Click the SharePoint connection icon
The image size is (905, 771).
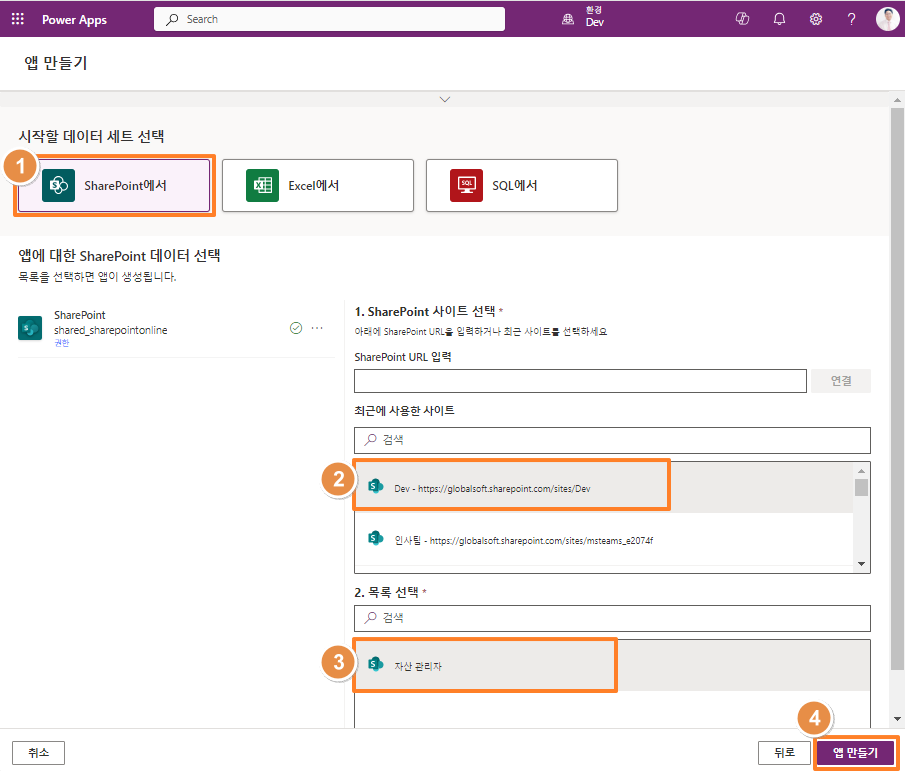[30, 328]
